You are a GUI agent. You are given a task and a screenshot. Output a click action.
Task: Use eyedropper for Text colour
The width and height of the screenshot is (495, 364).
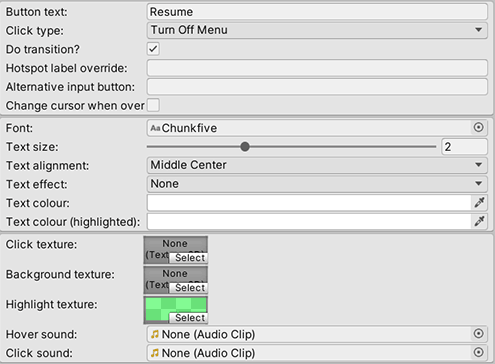479,203
